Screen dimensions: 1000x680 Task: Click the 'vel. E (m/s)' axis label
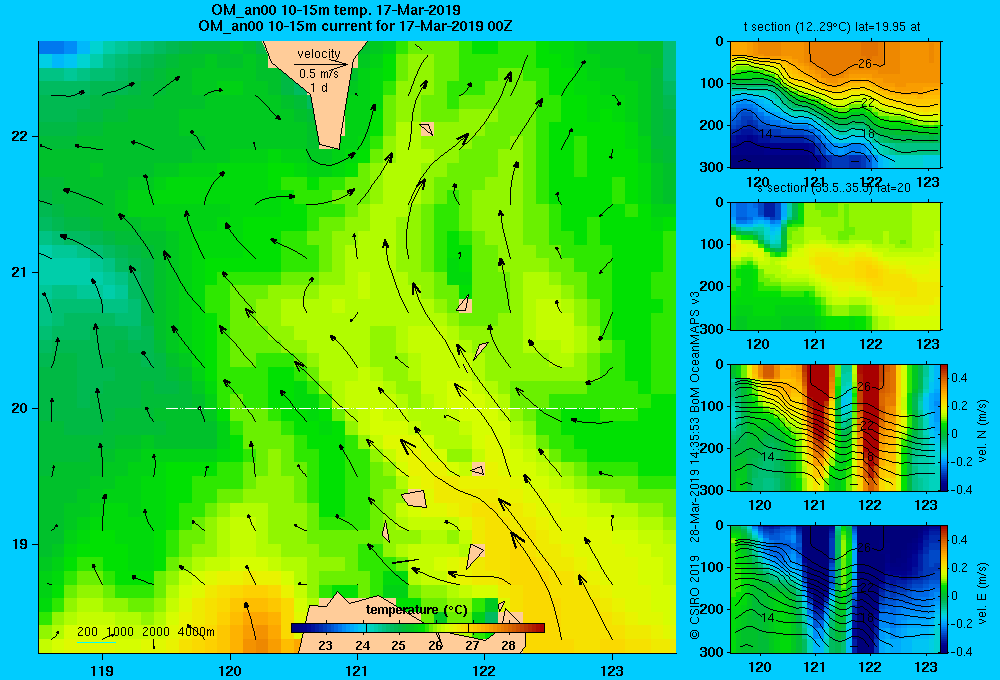(x=983, y=593)
